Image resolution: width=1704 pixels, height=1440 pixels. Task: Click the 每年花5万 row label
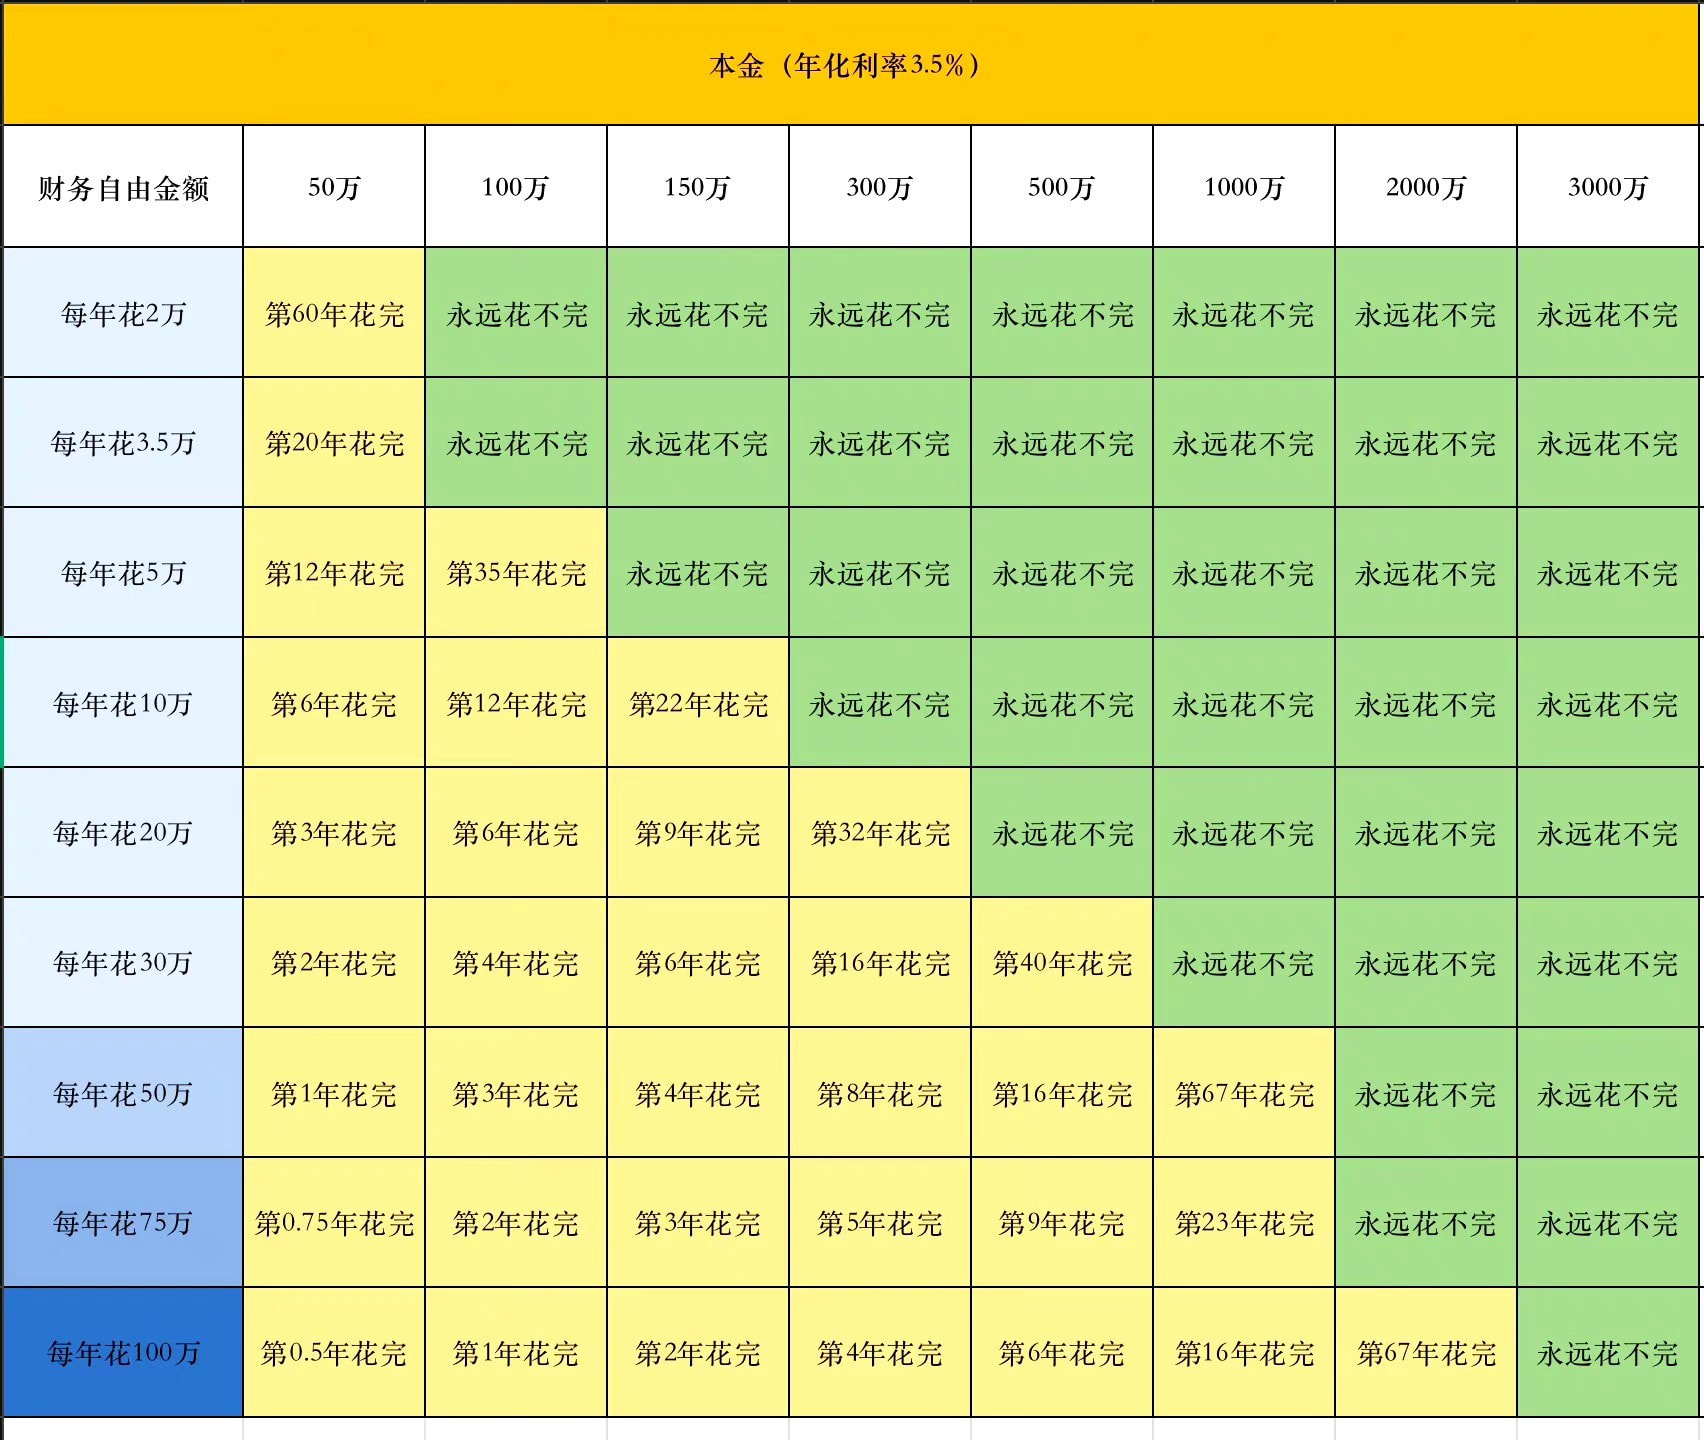click(123, 573)
